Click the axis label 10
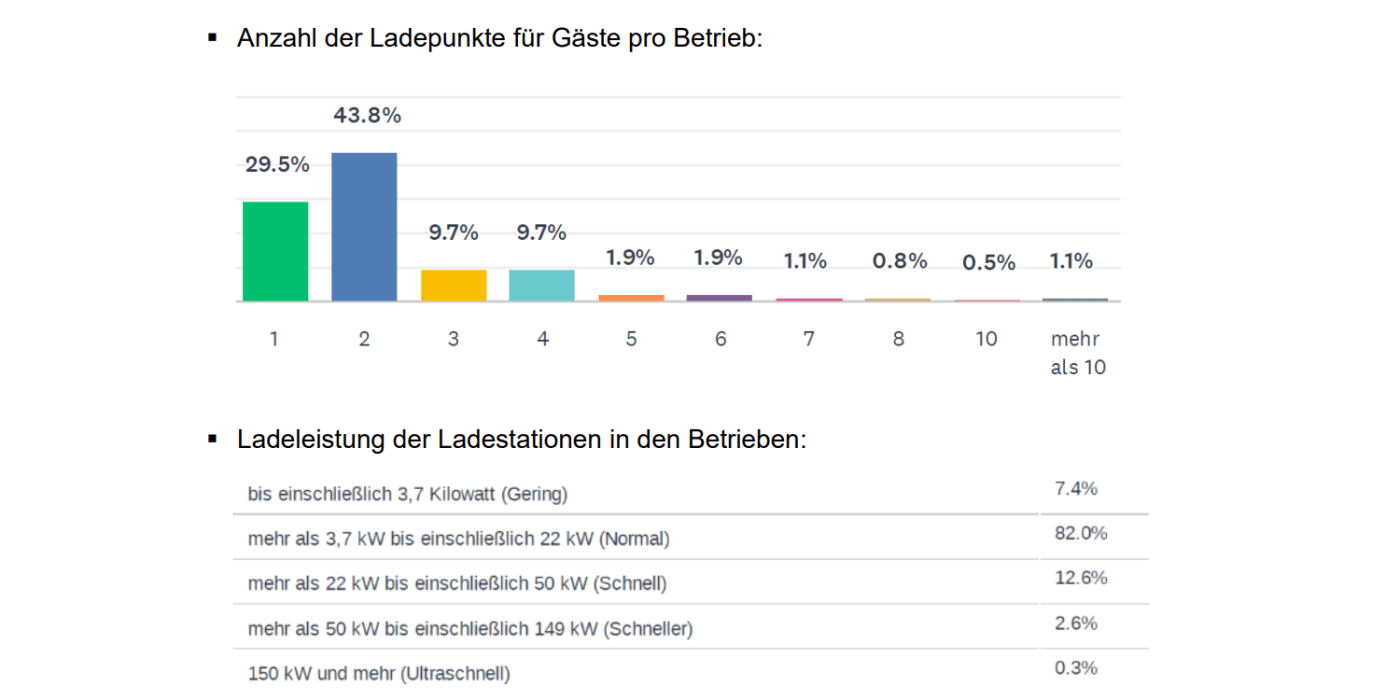 (986, 339)
